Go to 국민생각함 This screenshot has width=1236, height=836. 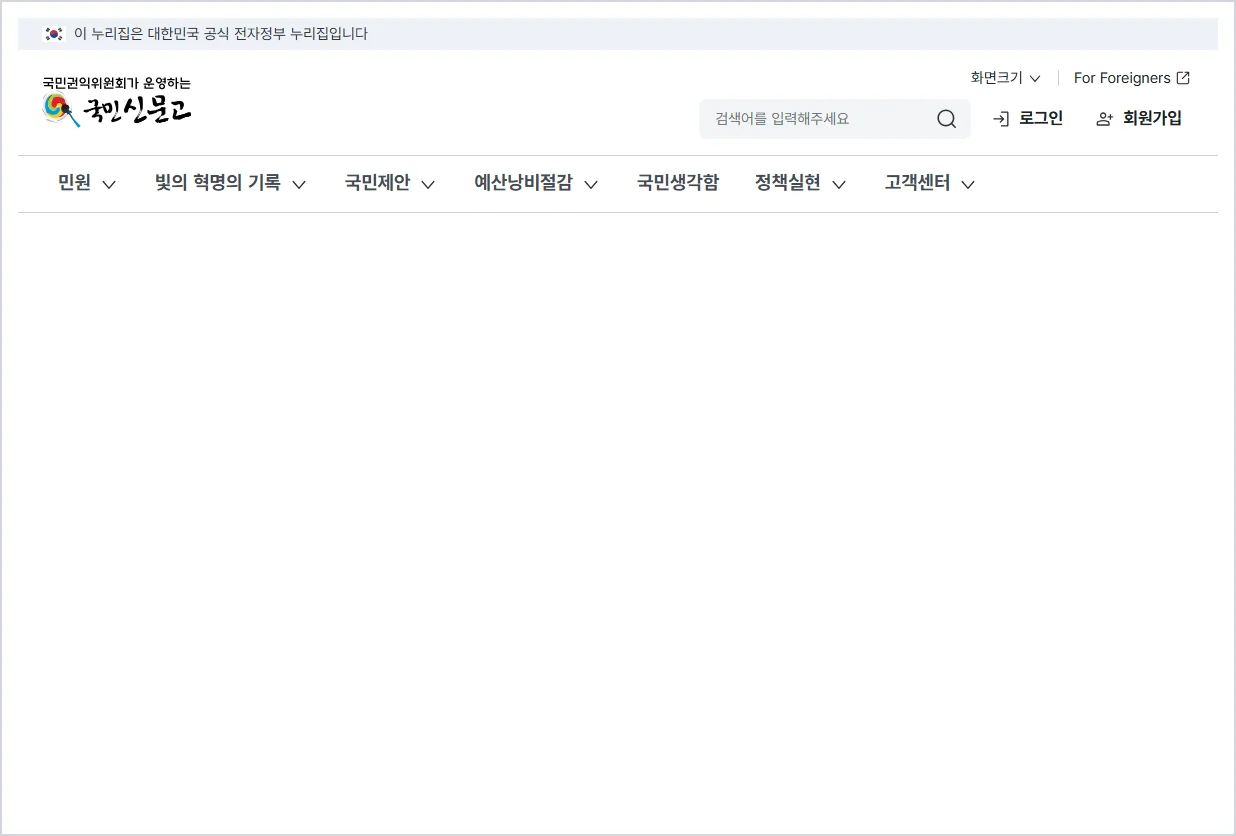[678, 183]
